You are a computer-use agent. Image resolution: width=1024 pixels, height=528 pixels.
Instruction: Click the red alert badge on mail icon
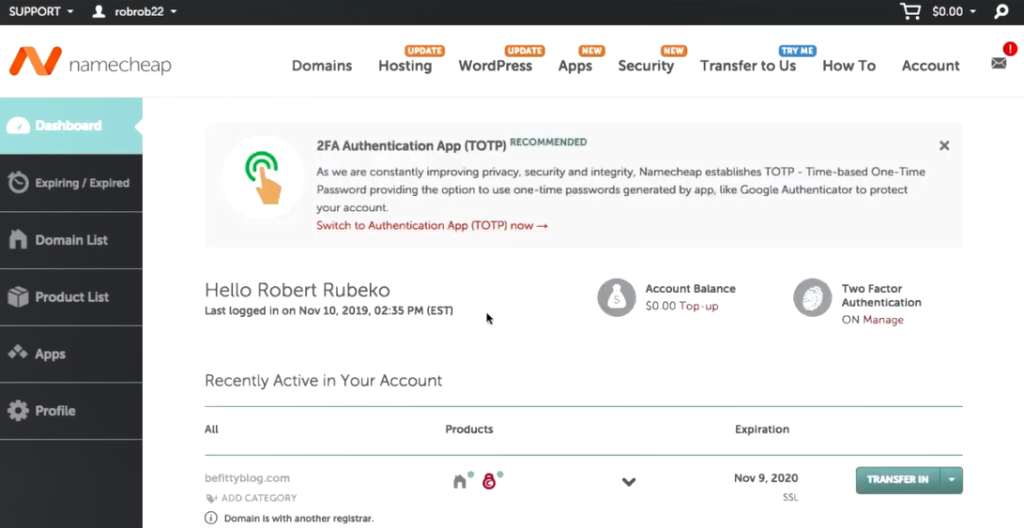1010,48
